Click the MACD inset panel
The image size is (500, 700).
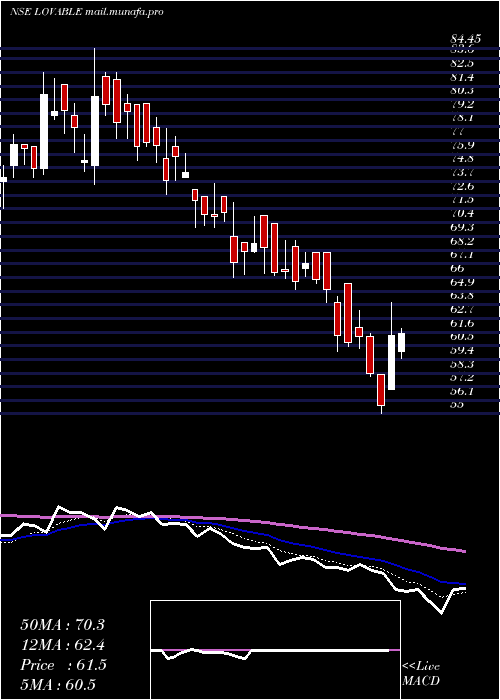pyautogui.click(x=275, y=650)
